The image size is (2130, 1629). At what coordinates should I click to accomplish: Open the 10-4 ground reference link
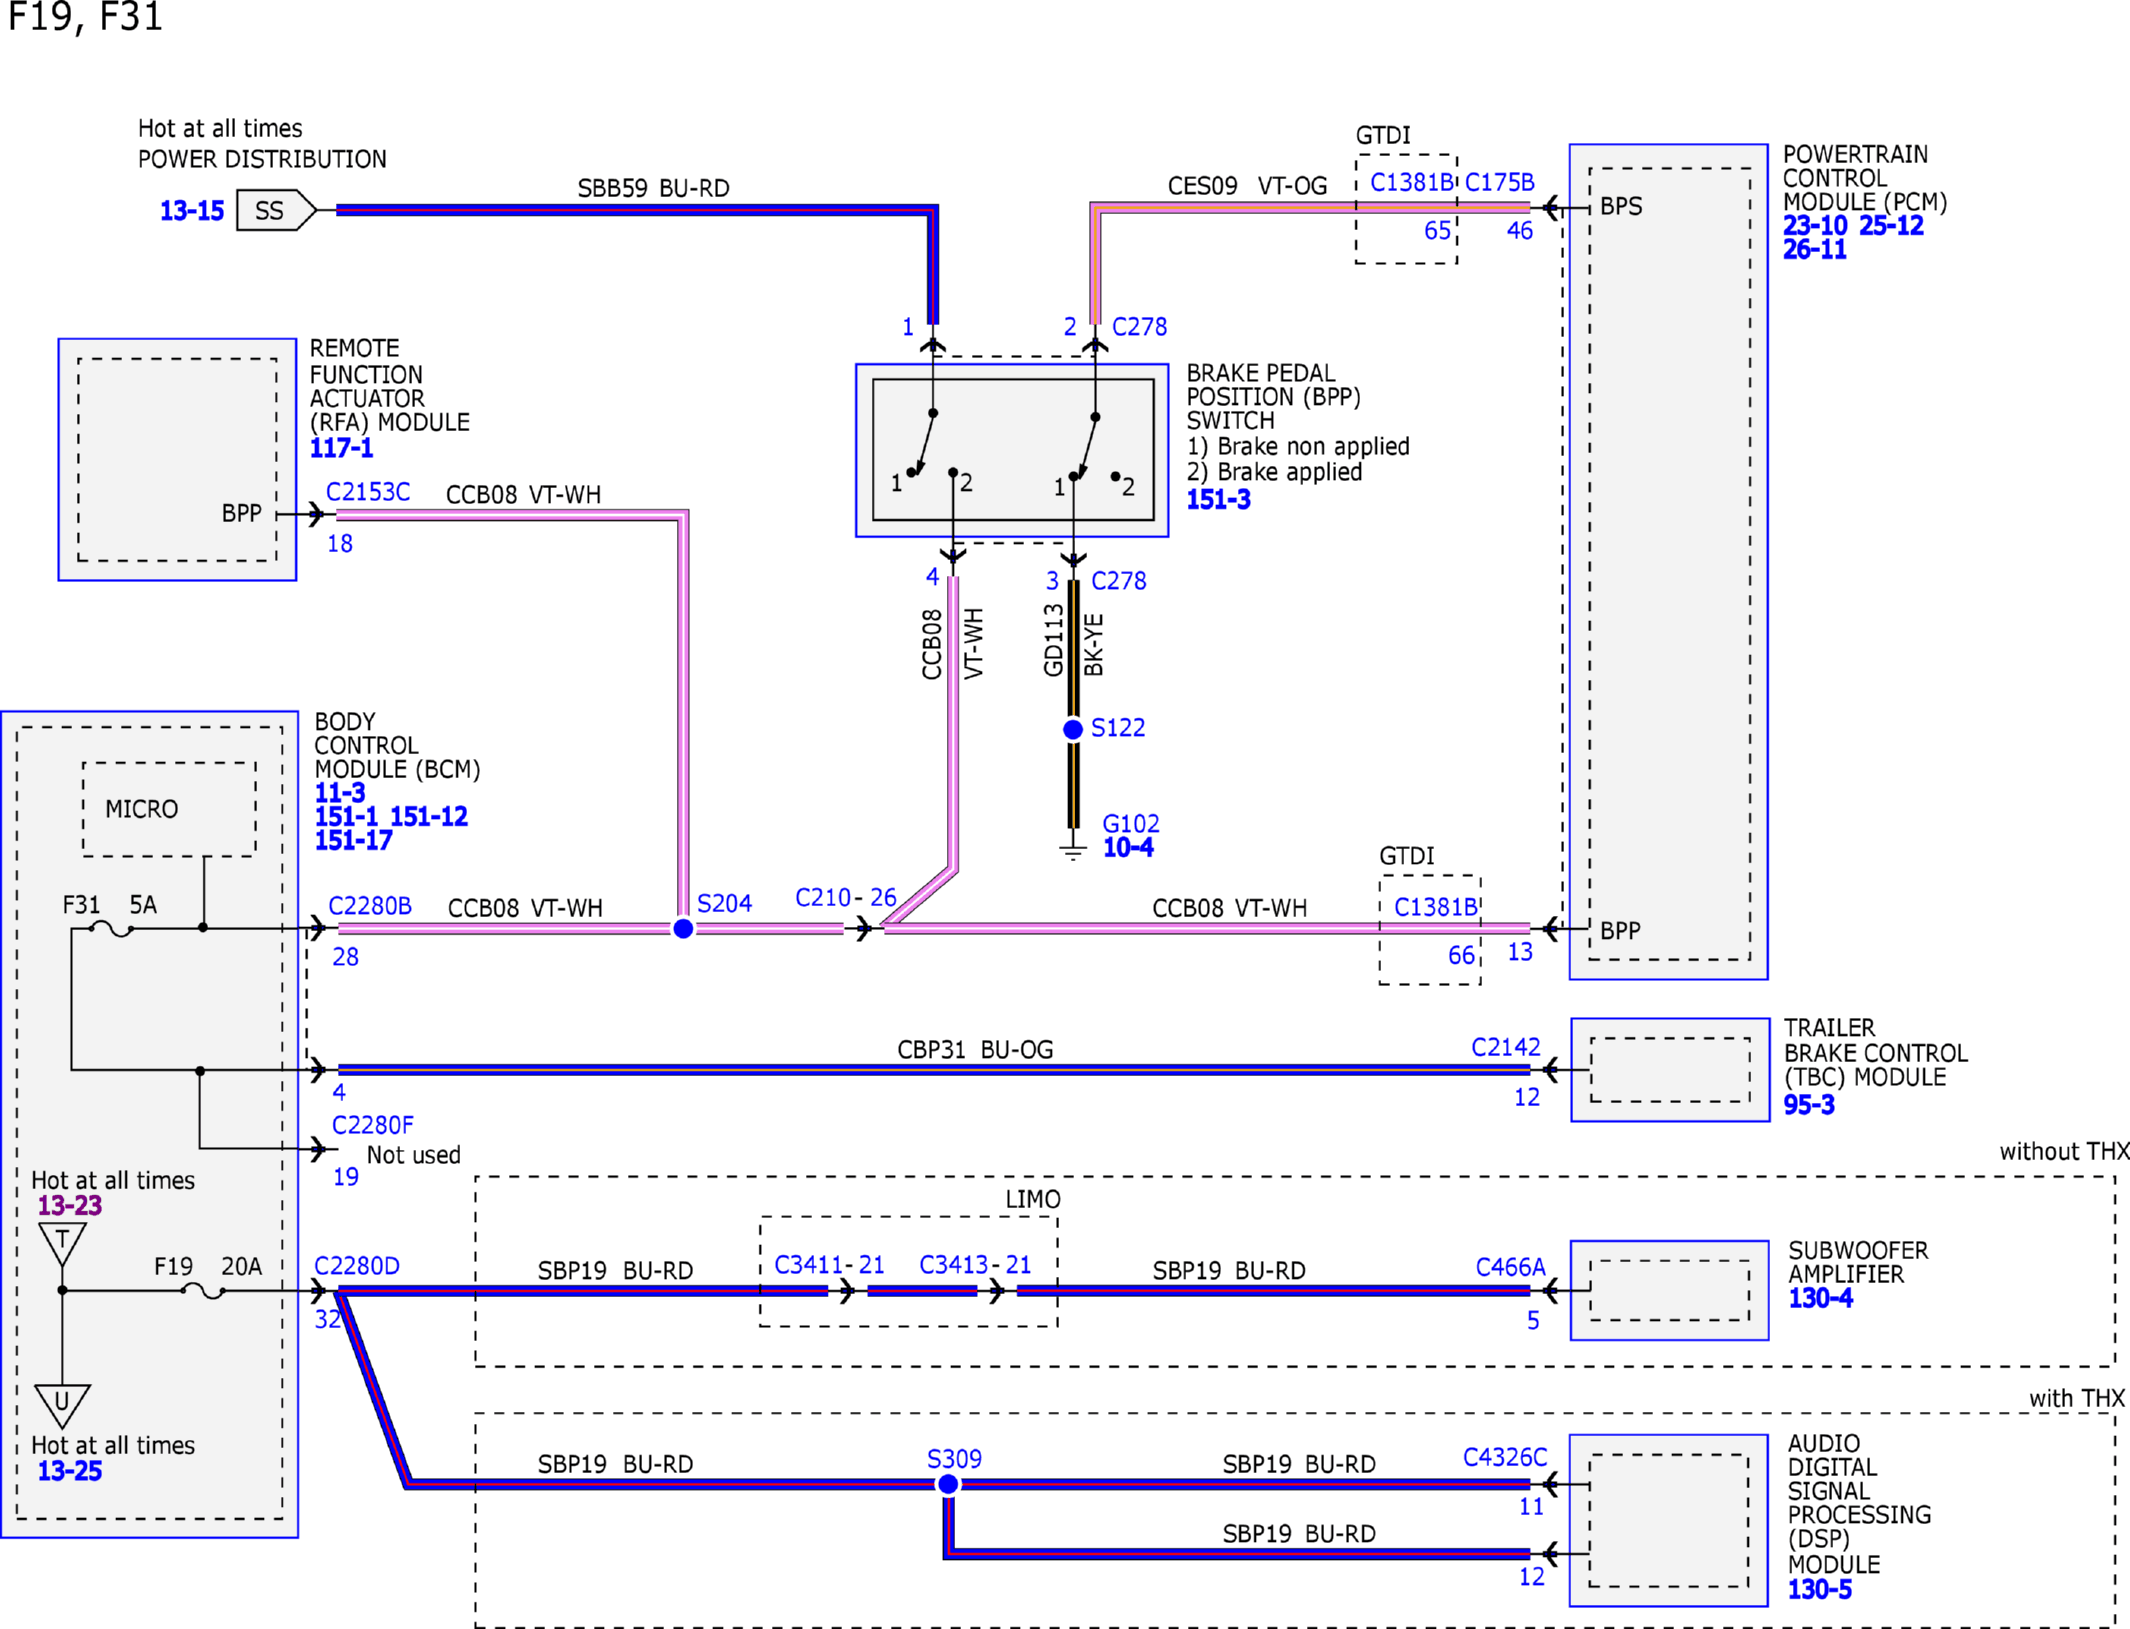point(1128,848)
